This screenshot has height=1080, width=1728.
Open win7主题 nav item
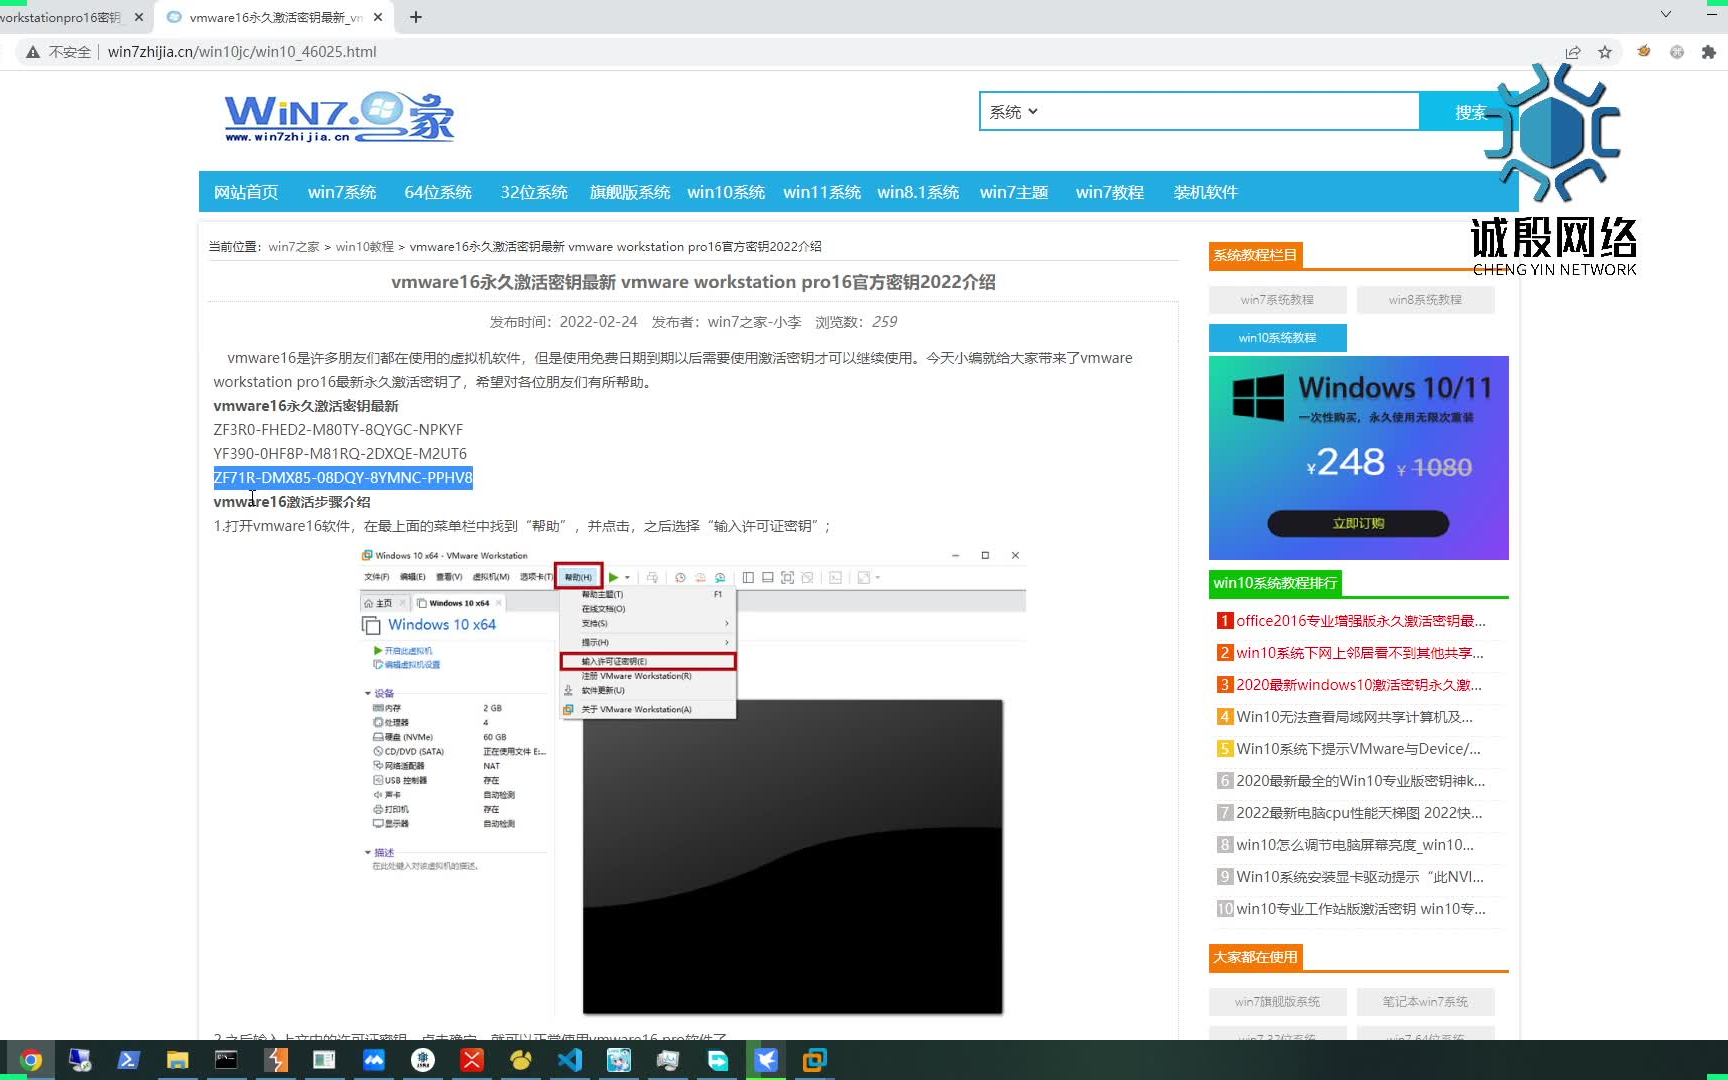pyautogui.click(x=1014, y=192)
